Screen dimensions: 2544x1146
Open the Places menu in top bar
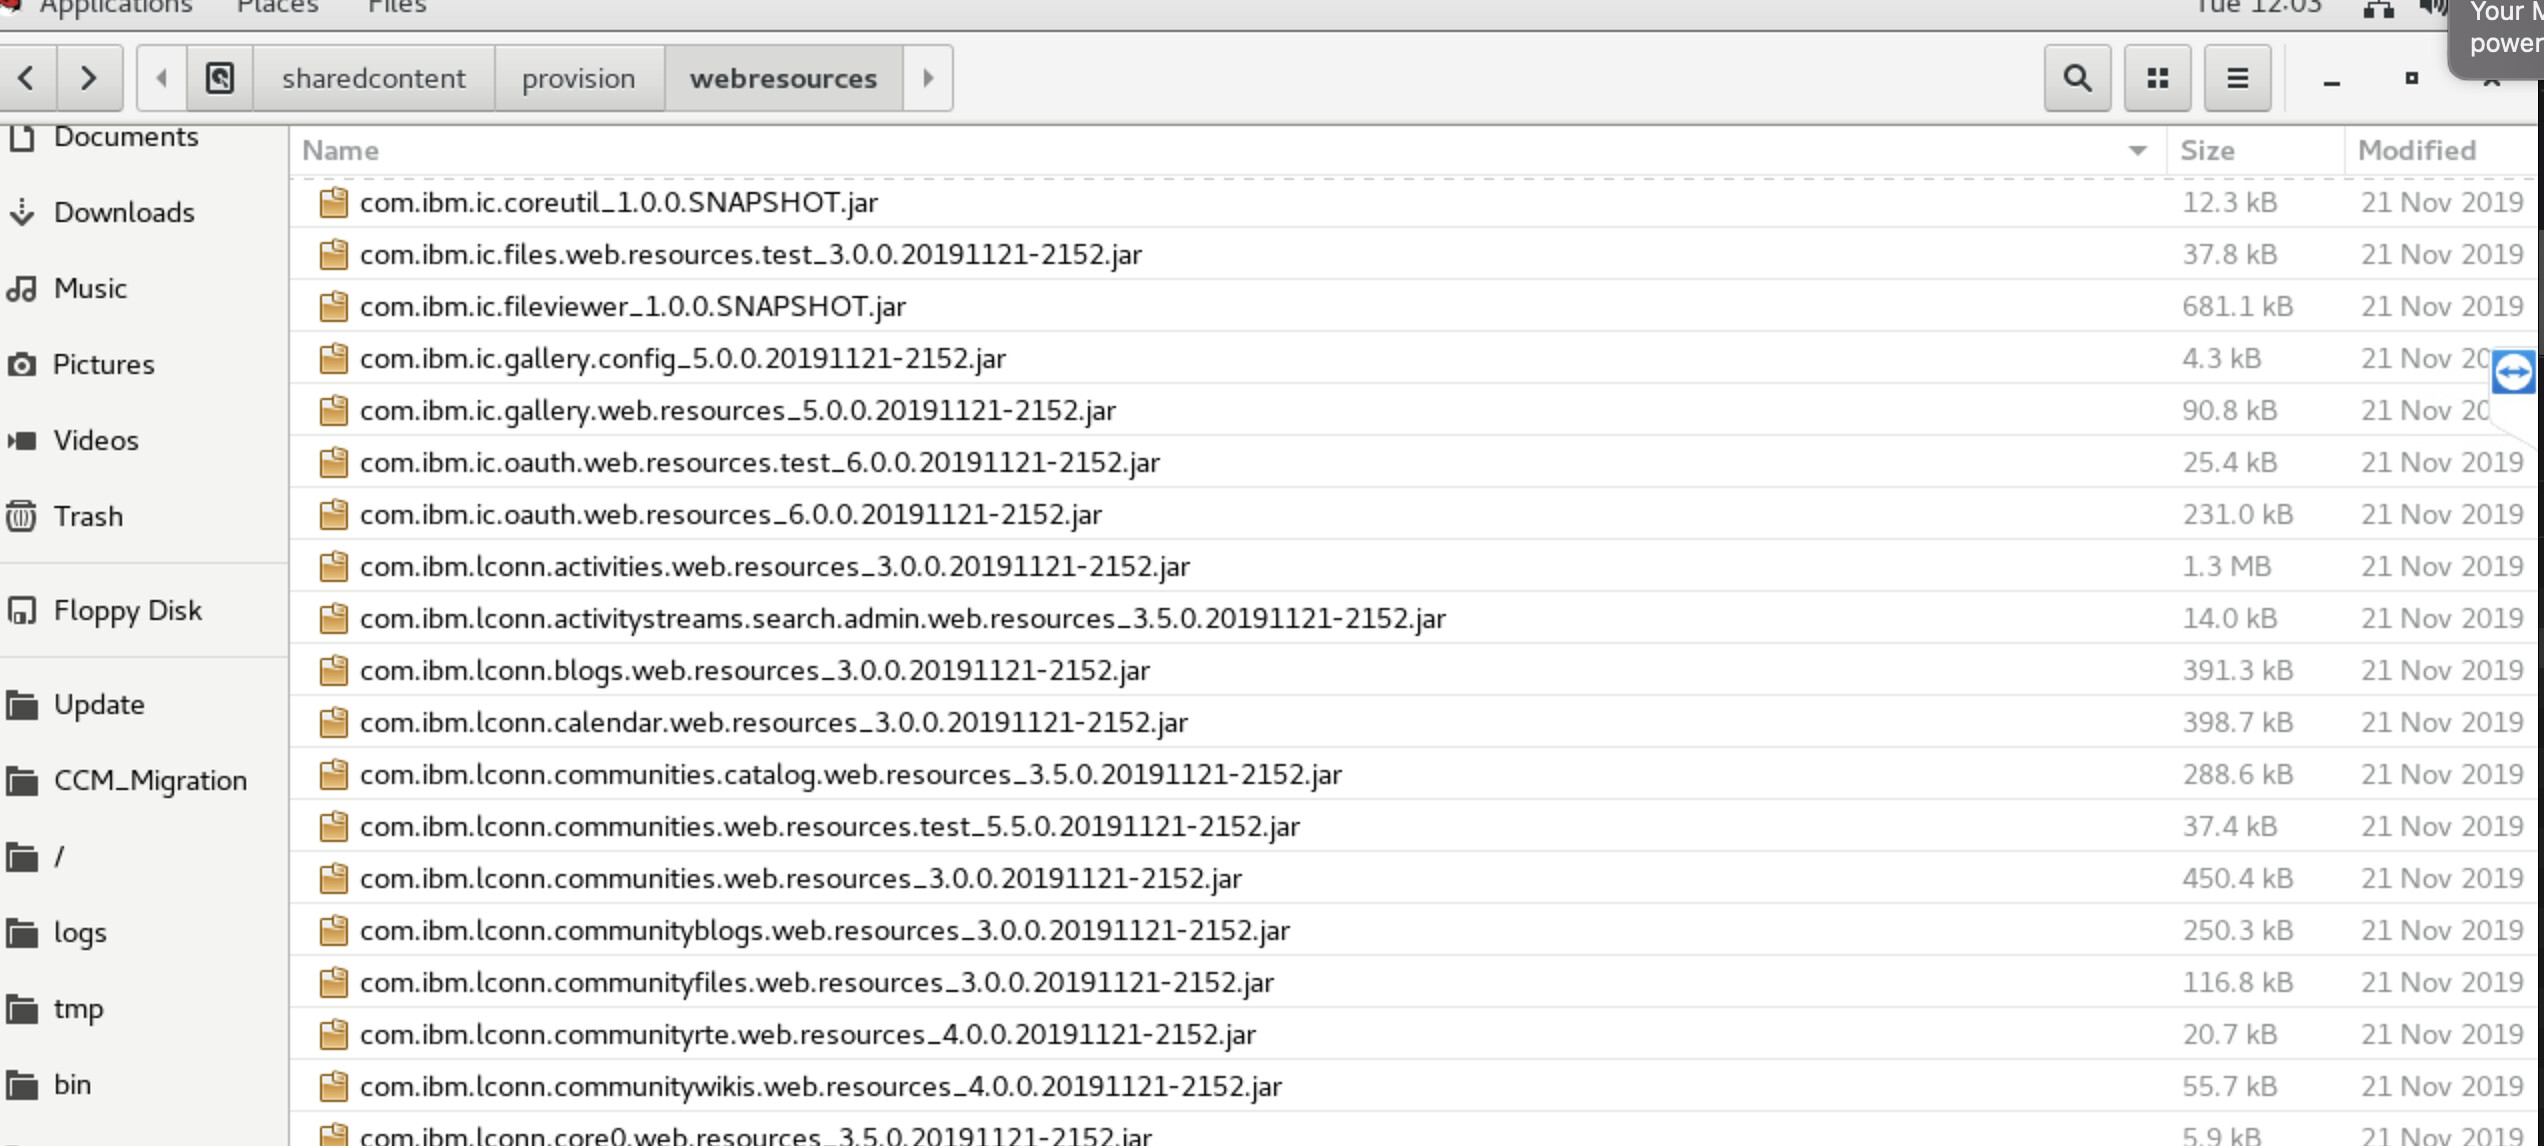pyautogui.click(x=277, y=7)
